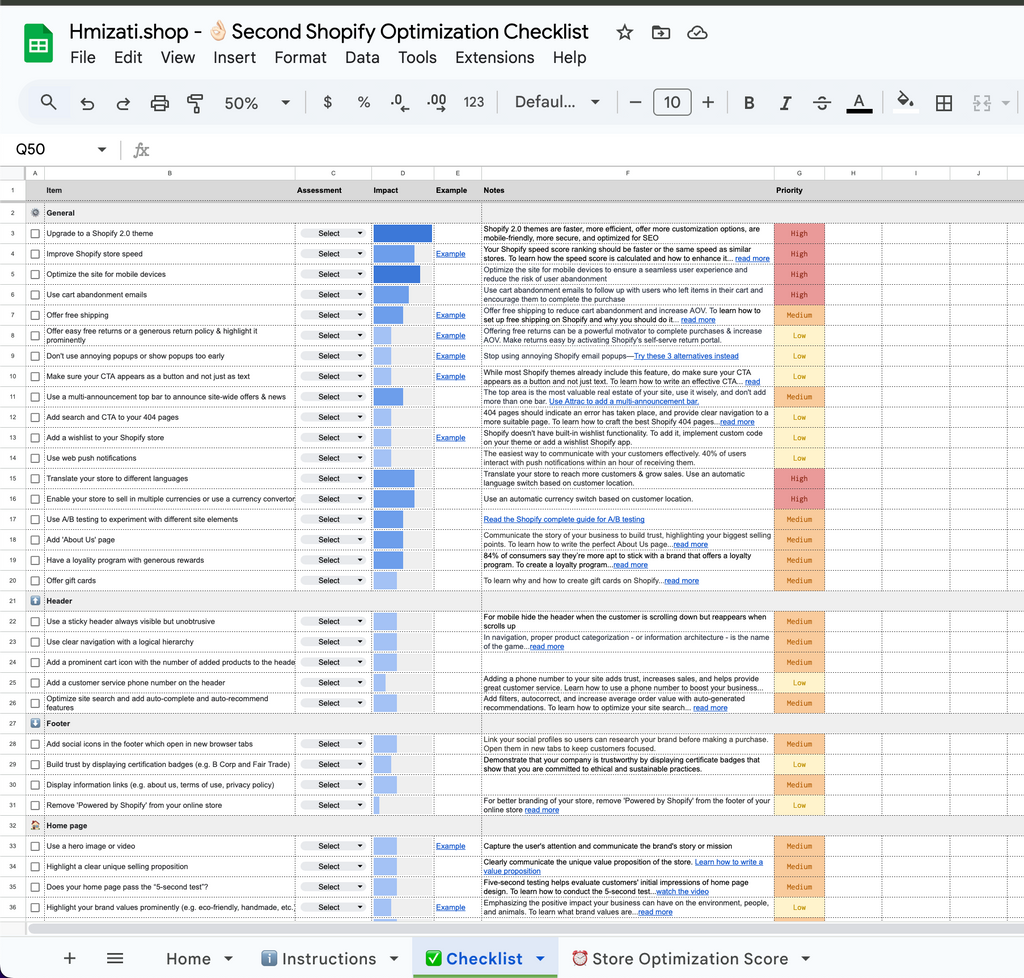The width and height of the screenshot is (1024, 978).
Task: Click the move to folder icon
Action: click(x=661, y=32)
